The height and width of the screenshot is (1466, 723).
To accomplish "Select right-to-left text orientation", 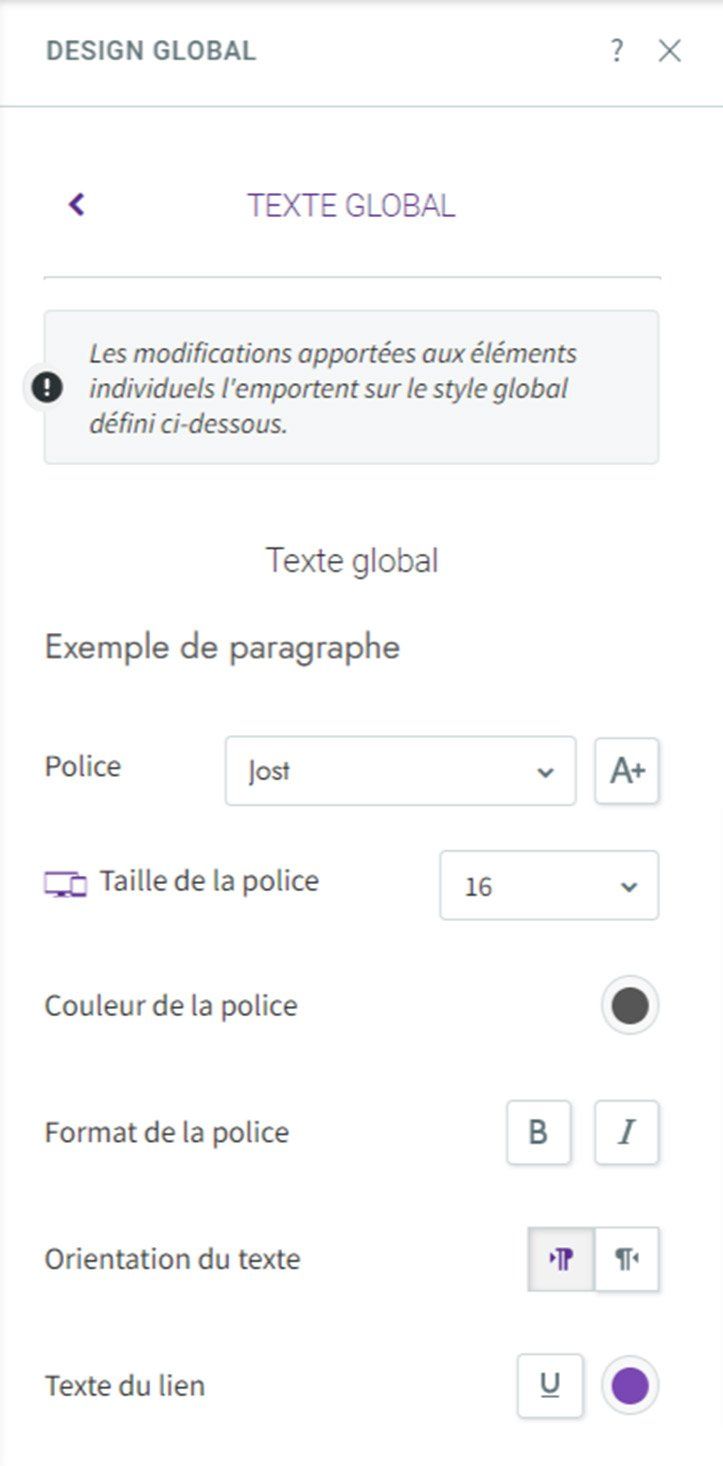I will point(627,1260).
